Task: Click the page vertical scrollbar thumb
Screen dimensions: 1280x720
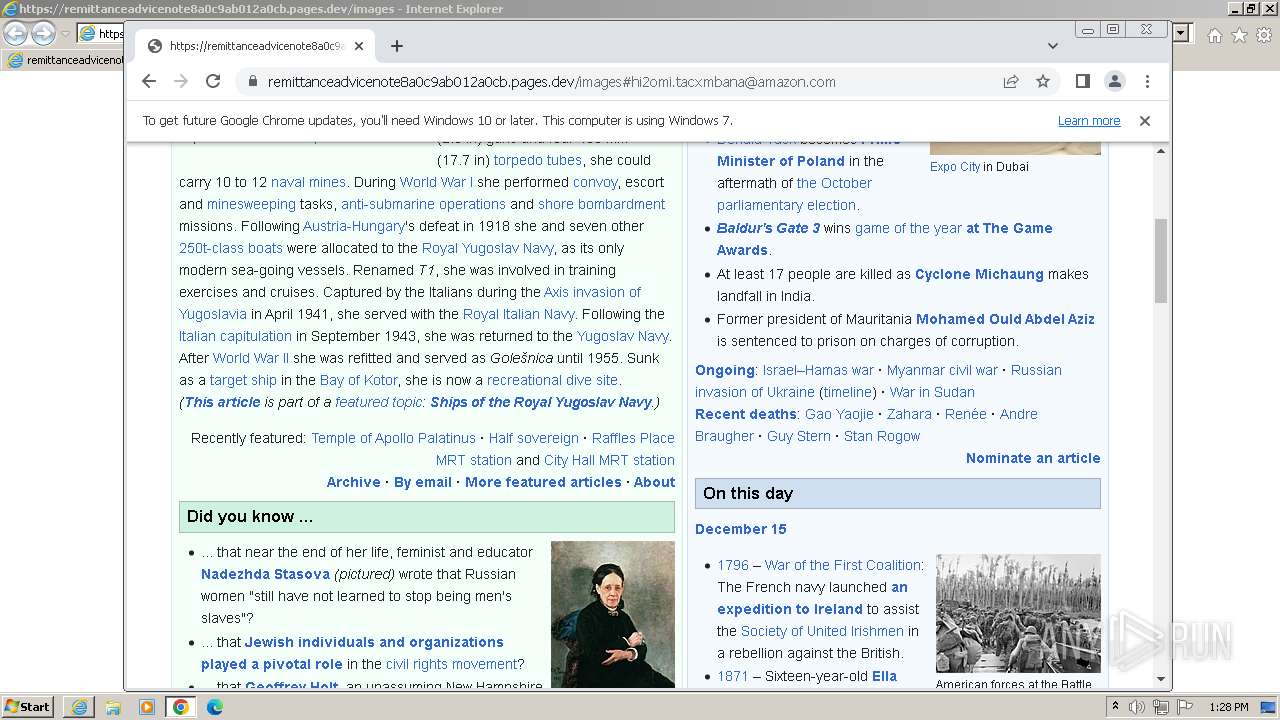Action: [1161, 260]
